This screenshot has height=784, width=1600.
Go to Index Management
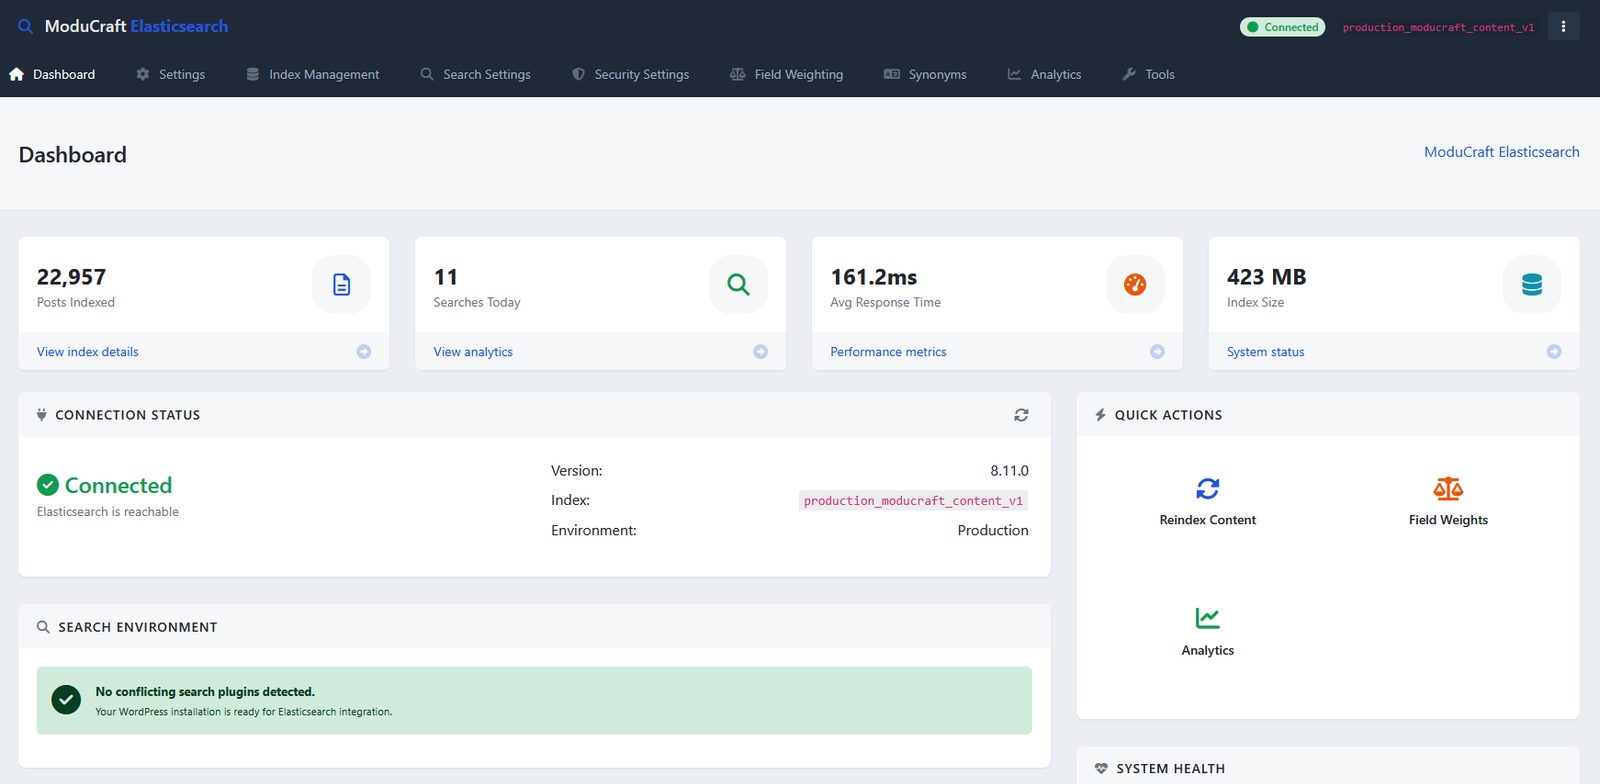[x=313, y=74]
